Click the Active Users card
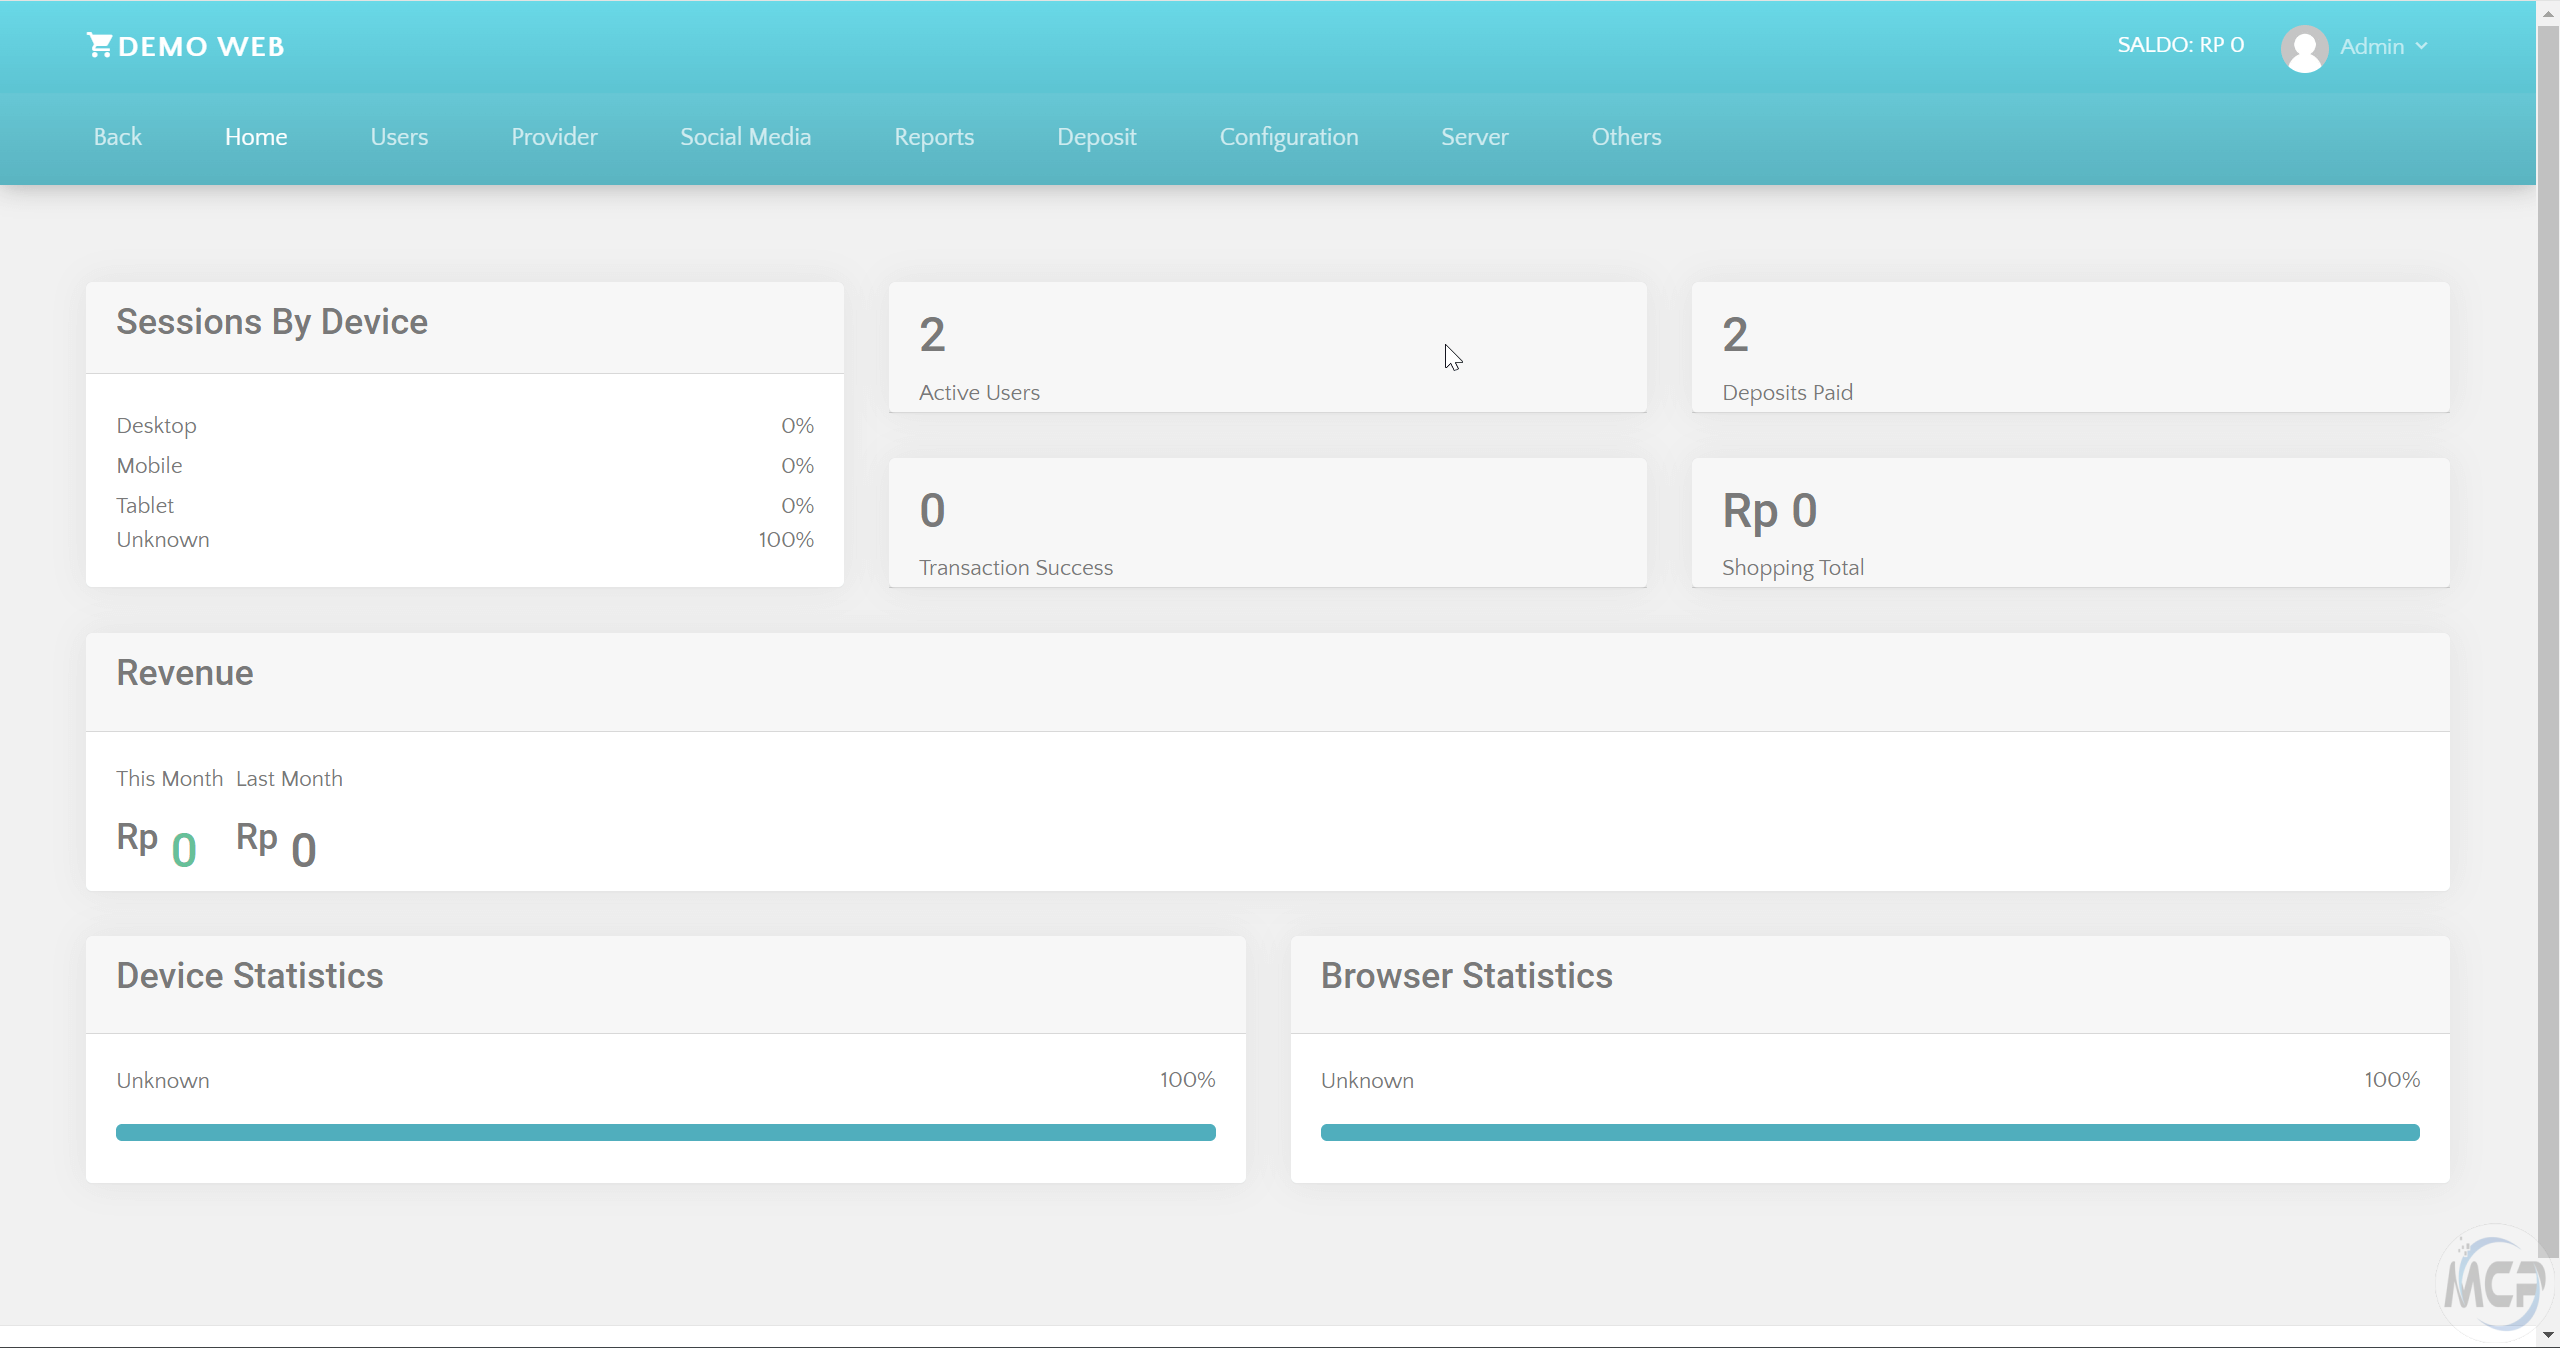Image resolution: width=2560 pixels, height=1348 pixels. [1267, 347]
